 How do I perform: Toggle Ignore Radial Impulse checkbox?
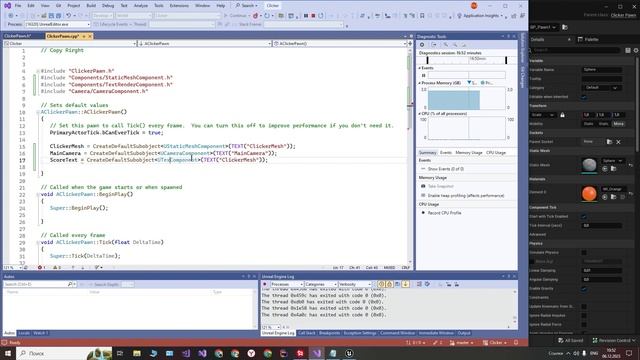(x=584, y=316)
